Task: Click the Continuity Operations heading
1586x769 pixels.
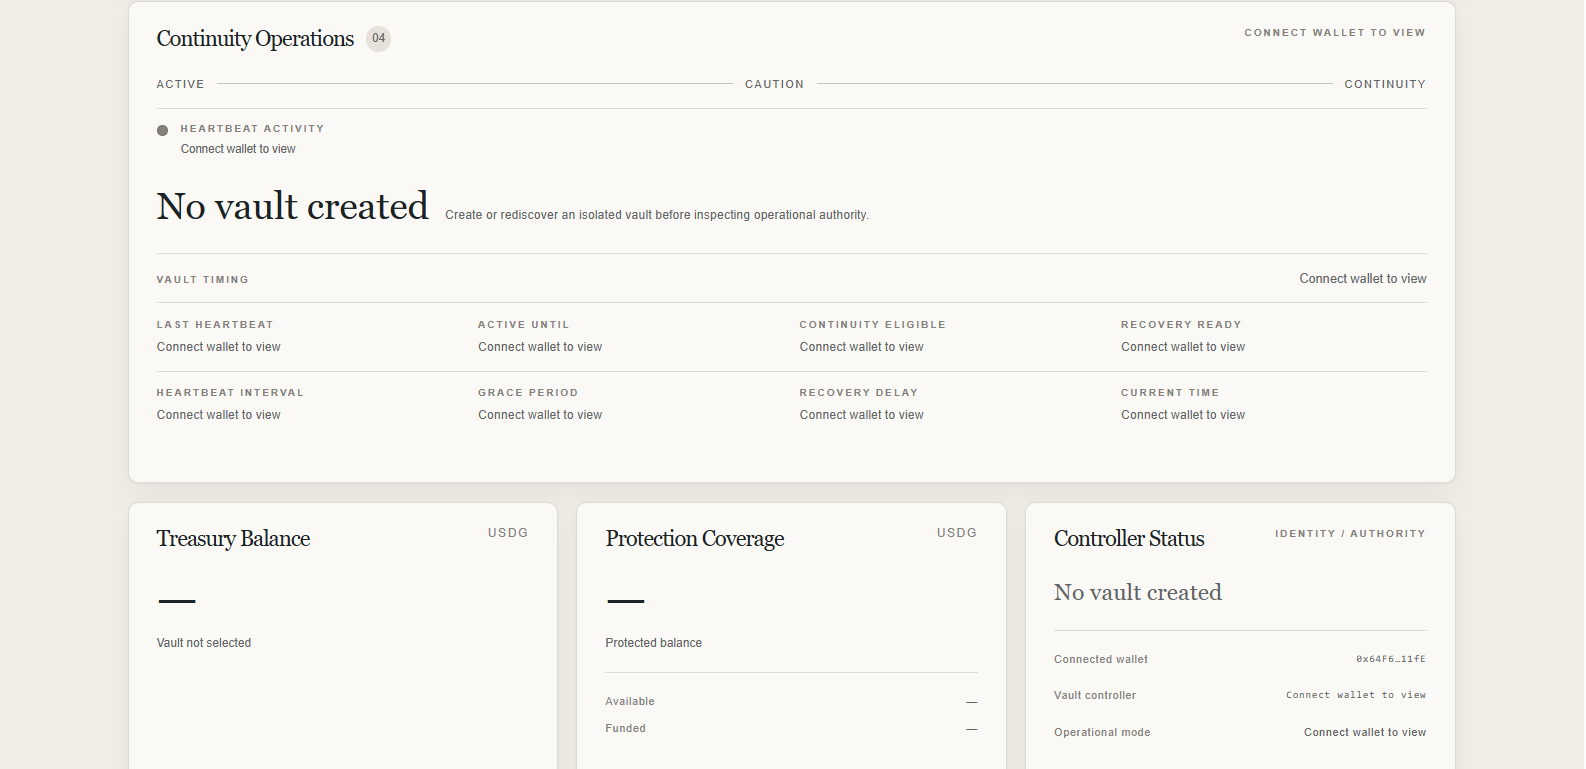Action: (255, 38)
